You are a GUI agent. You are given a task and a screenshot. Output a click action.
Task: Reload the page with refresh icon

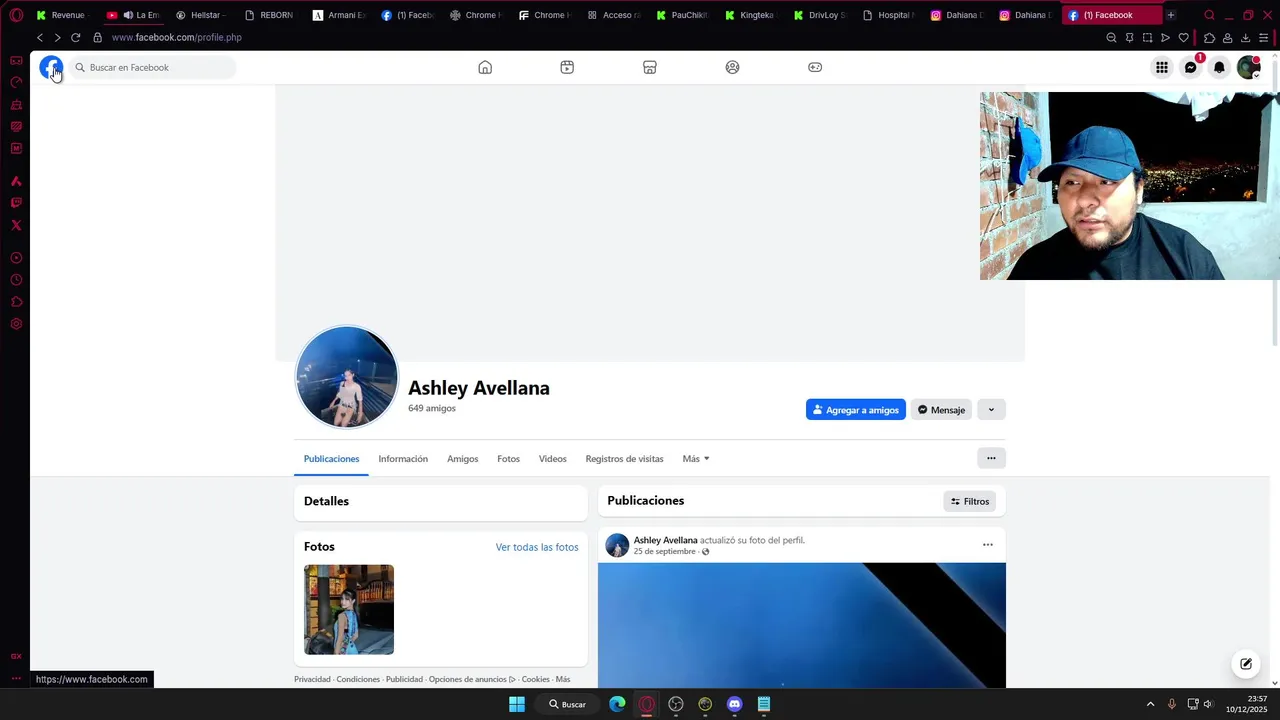[75, 37]
